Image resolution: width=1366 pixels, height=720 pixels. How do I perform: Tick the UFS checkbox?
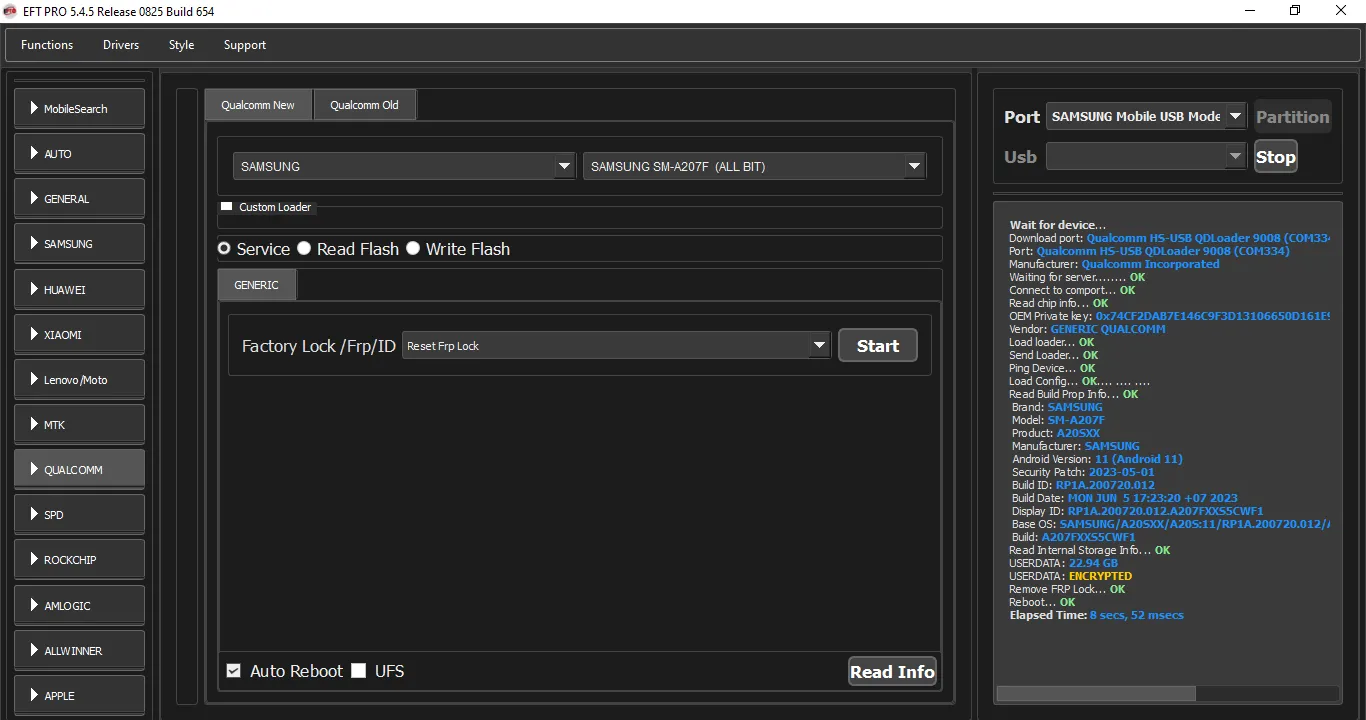(x=359, y=671)
